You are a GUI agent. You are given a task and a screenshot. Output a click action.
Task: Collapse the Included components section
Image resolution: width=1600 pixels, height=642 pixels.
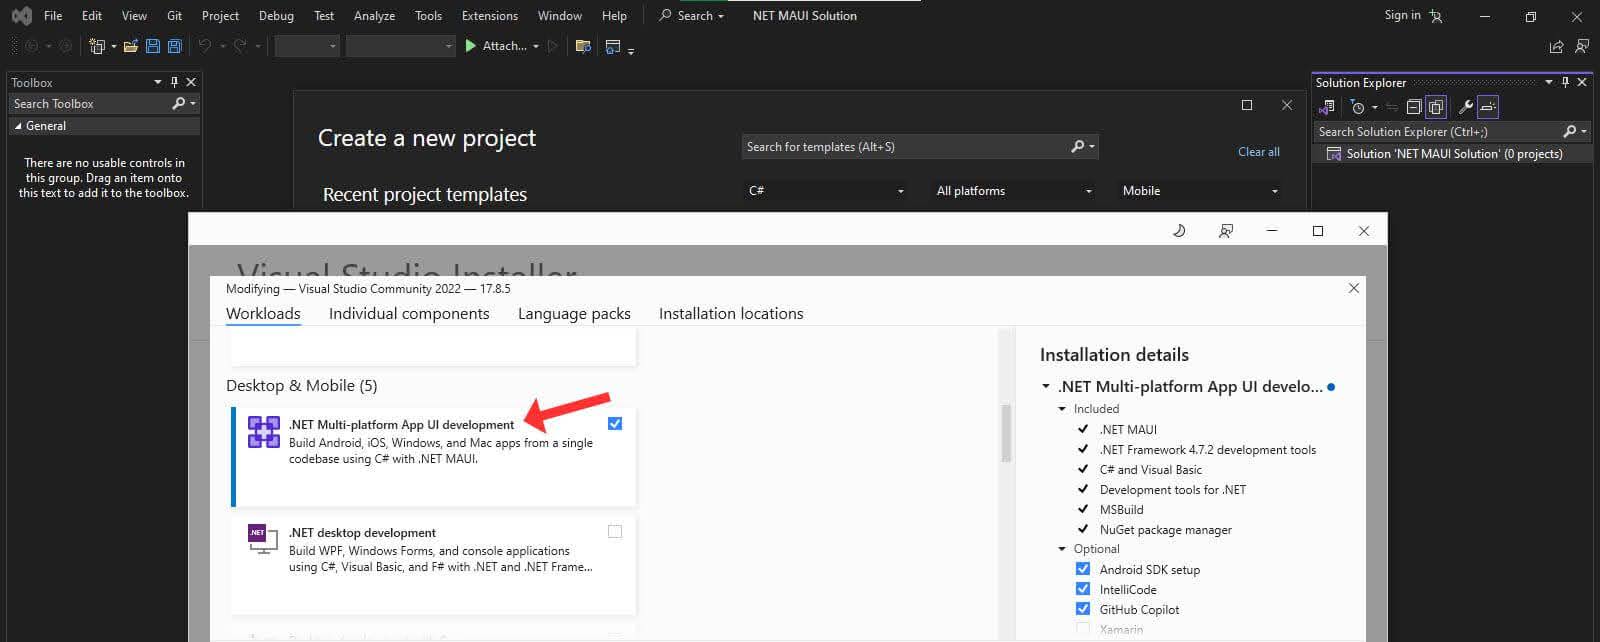[1063, 409]
